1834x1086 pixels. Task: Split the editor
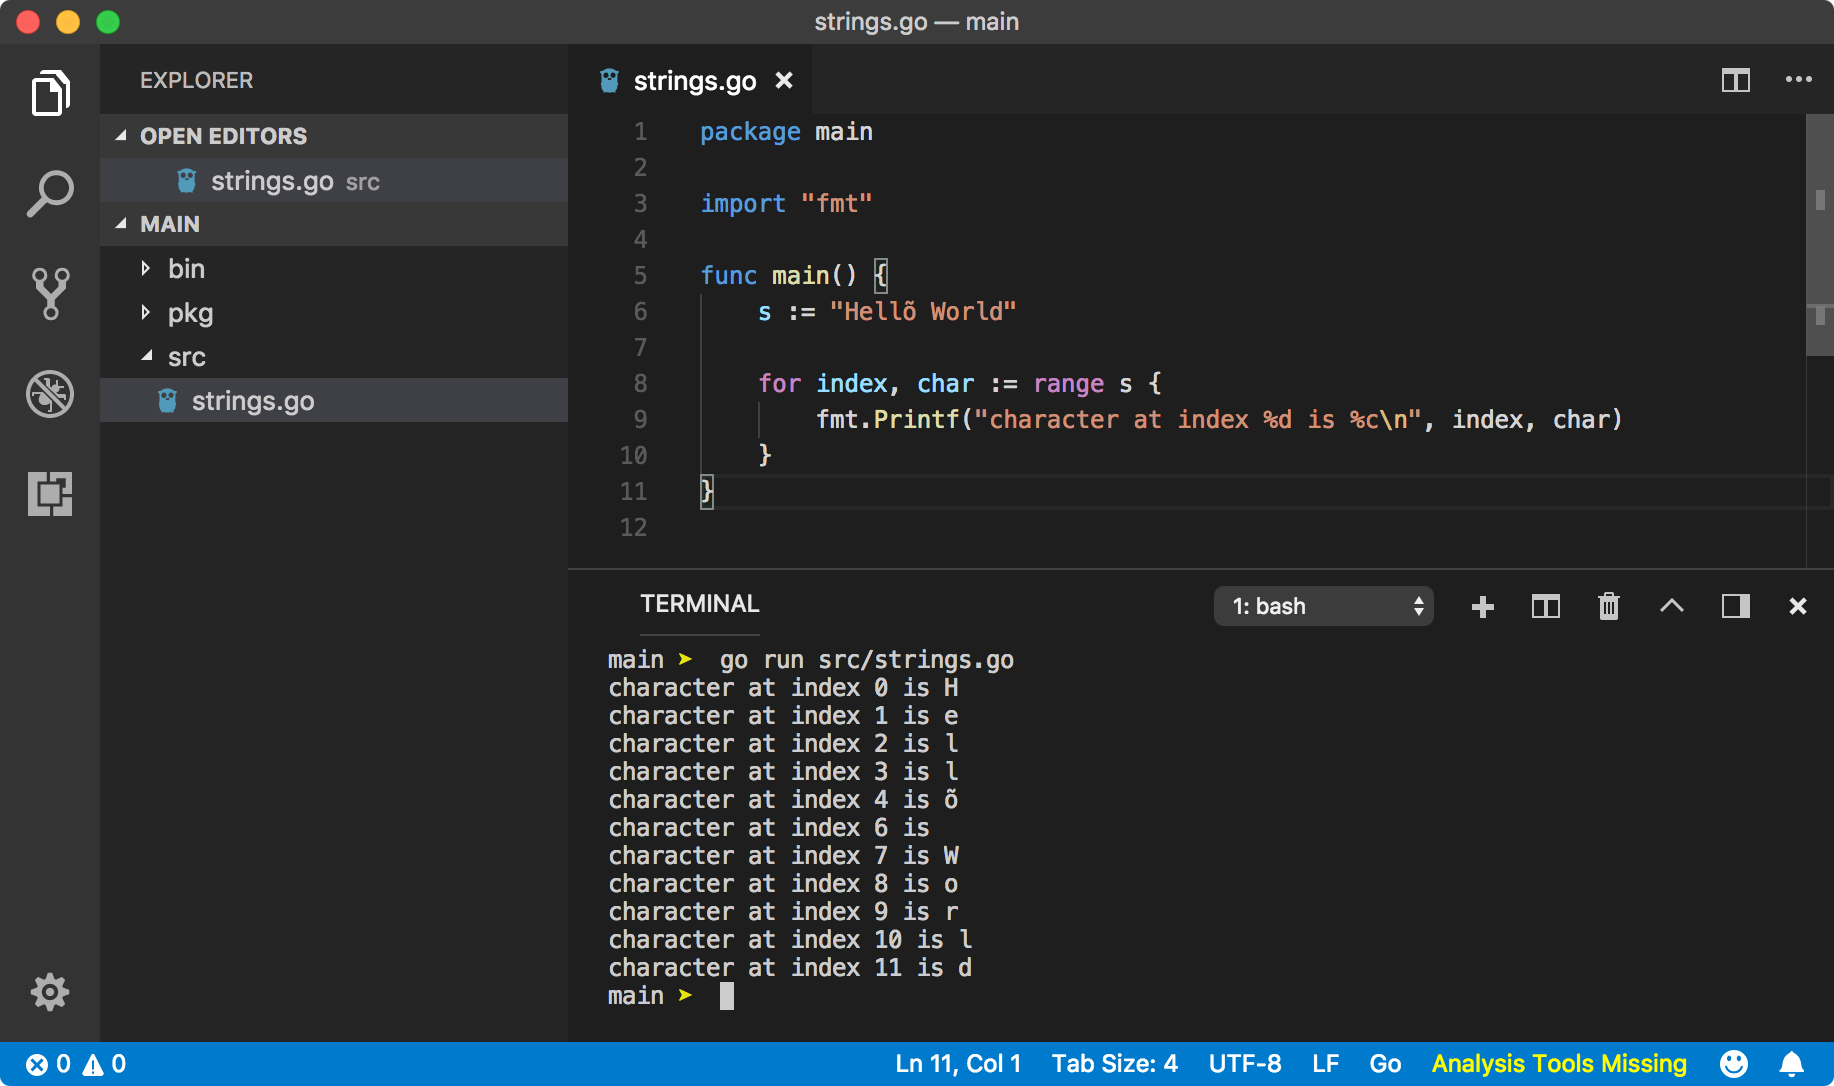(x=1736, y=80)
